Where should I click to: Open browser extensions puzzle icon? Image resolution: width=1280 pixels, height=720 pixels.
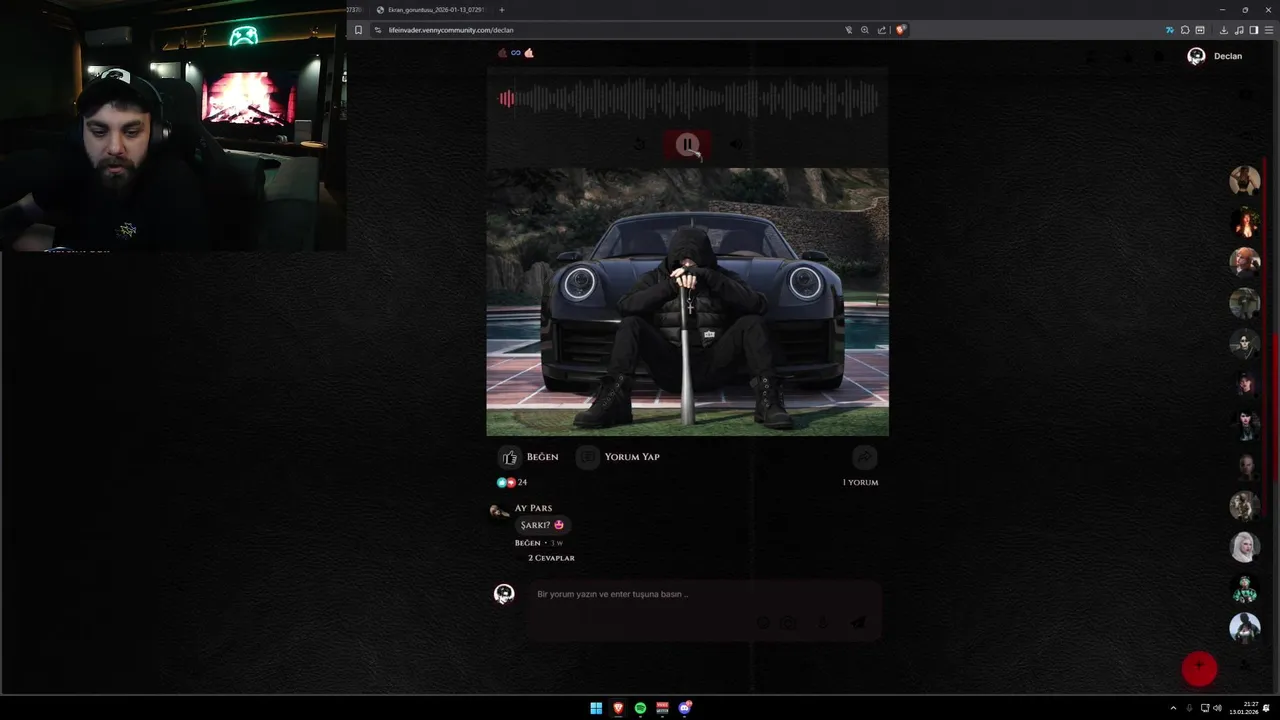[1185, 30]
